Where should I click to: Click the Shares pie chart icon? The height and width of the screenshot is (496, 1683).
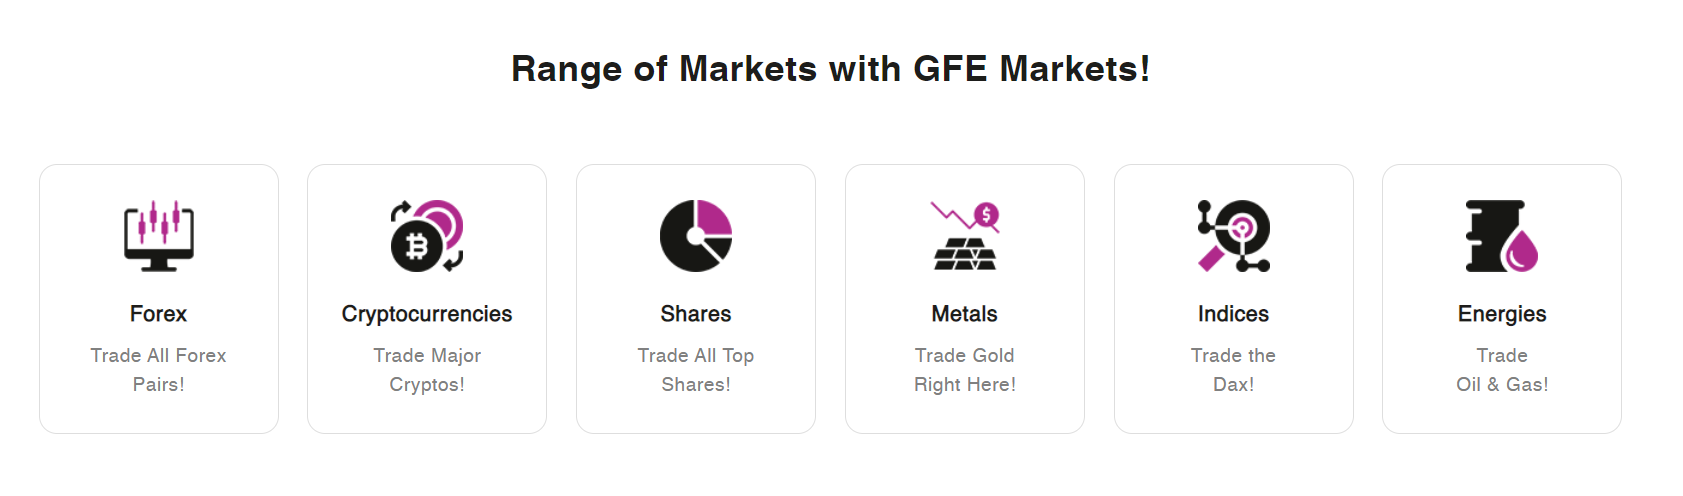point(696,236)
